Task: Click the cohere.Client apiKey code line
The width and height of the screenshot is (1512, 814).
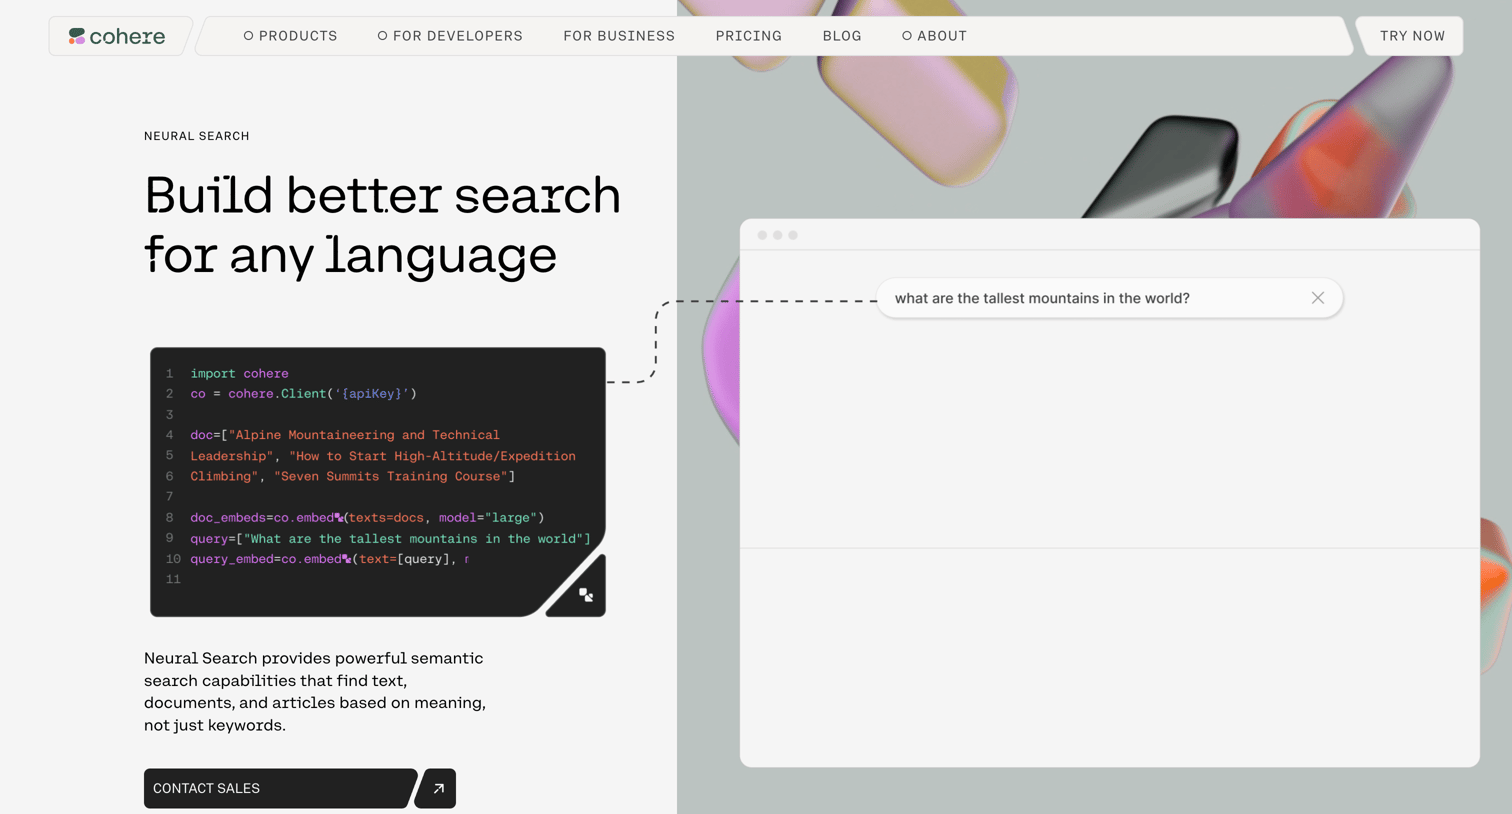Action: click(x=303, y=394)
